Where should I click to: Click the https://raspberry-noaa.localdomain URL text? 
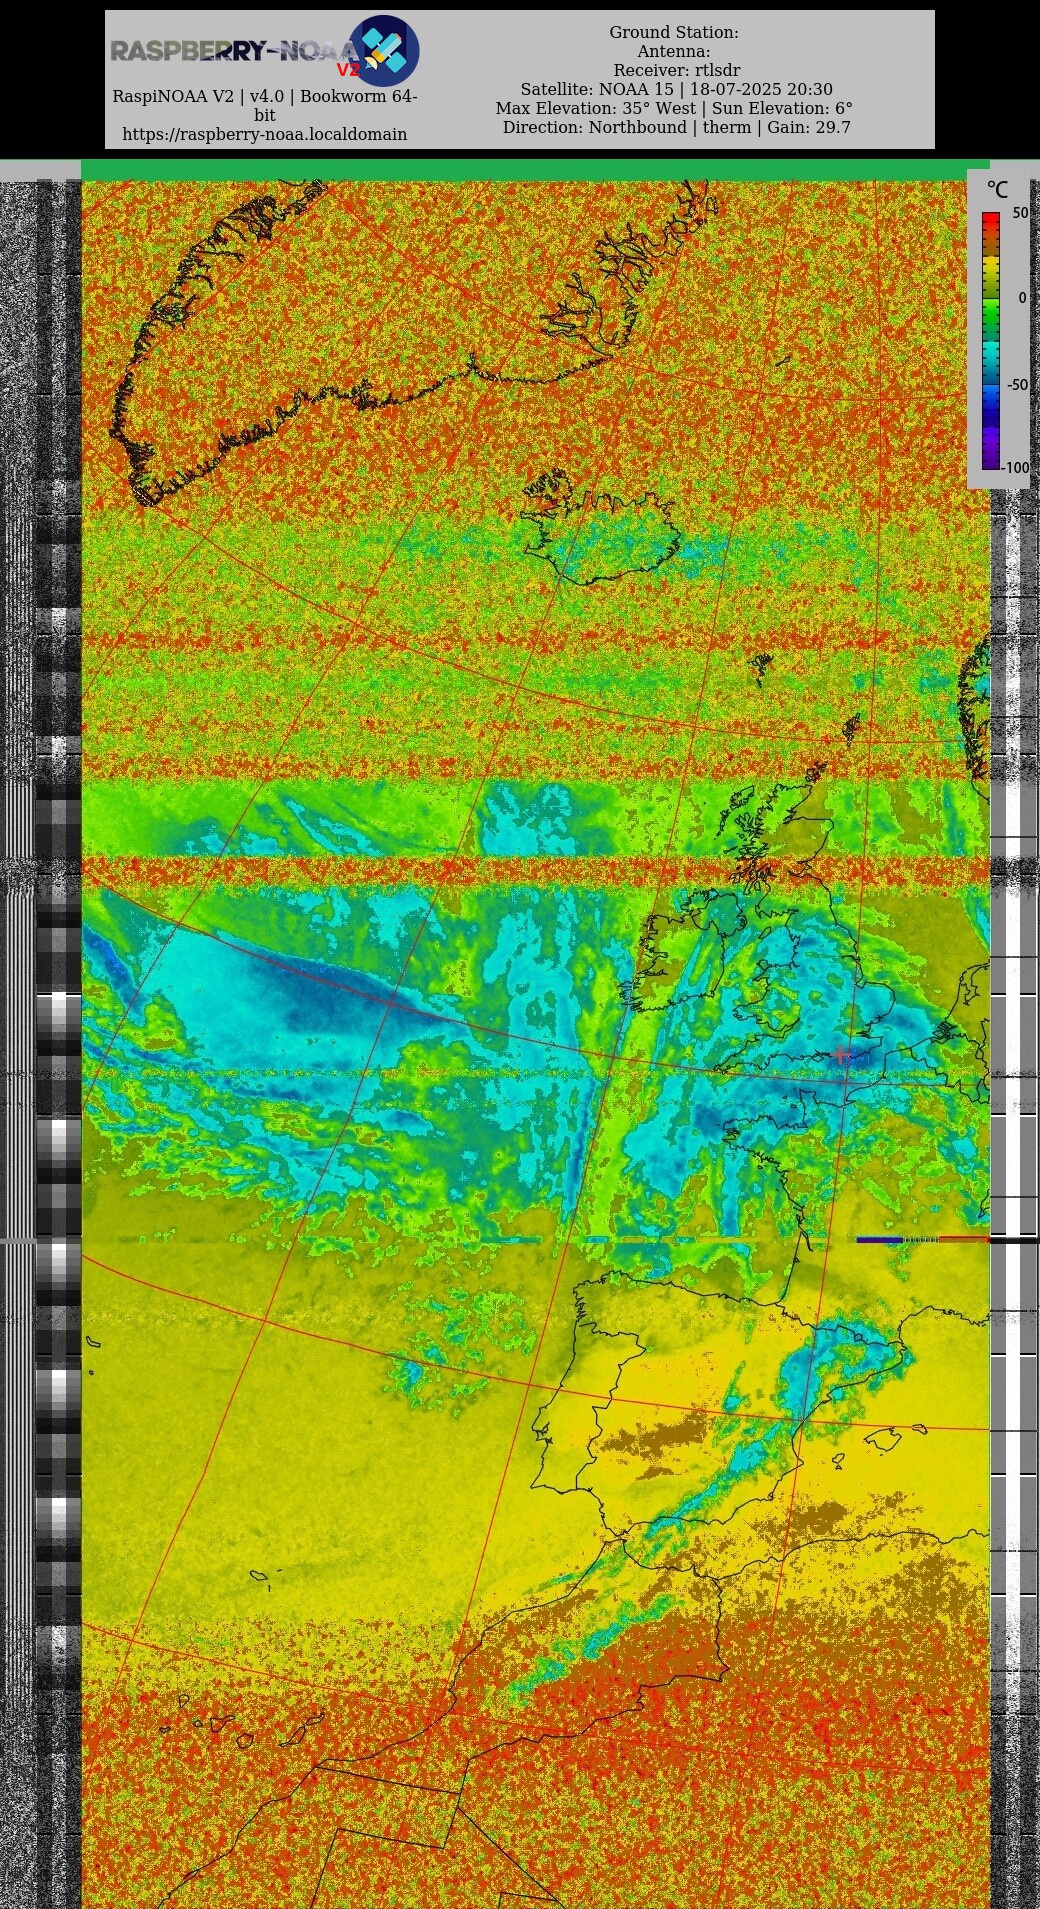265,134
